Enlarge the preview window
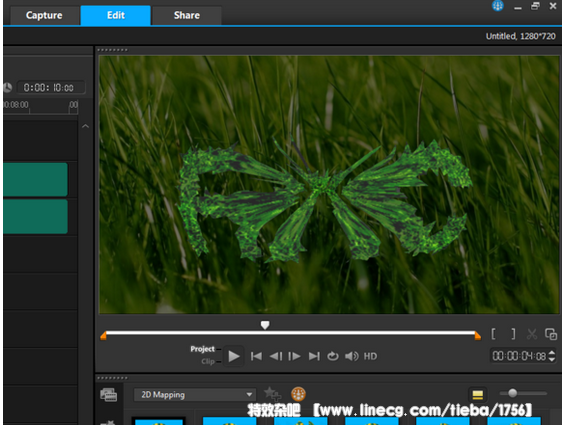Viewport: 562px width, 427px height. click(551, 334)
